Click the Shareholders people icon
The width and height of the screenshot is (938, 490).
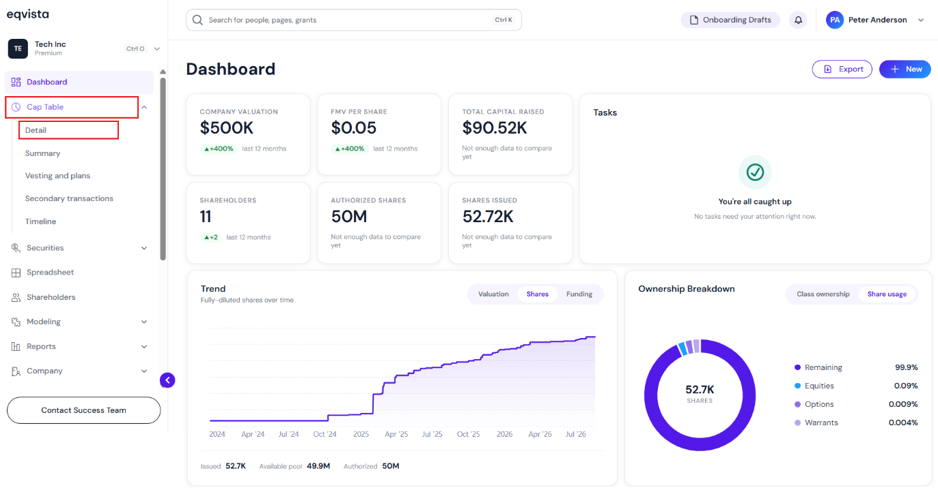pyautogui.click(x=16, y=297)
